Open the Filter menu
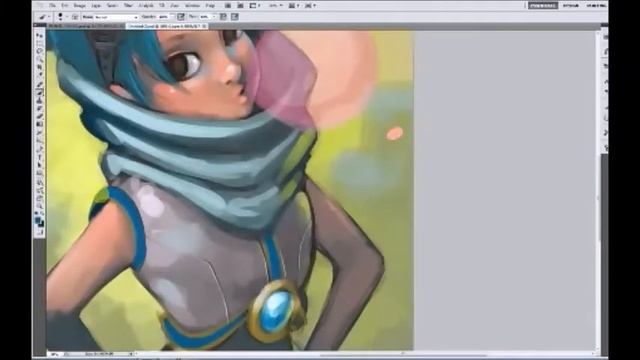The width and height of the screenshot is (640, 360). point(128,6)
